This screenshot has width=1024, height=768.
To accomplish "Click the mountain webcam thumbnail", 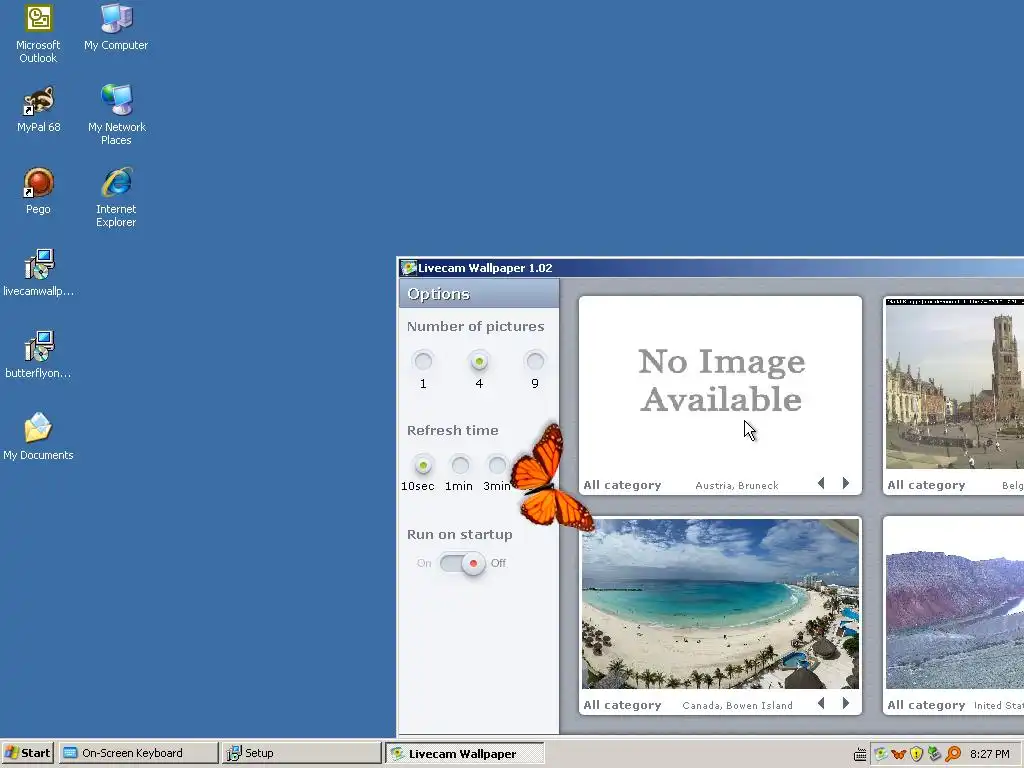I will 955,604.
